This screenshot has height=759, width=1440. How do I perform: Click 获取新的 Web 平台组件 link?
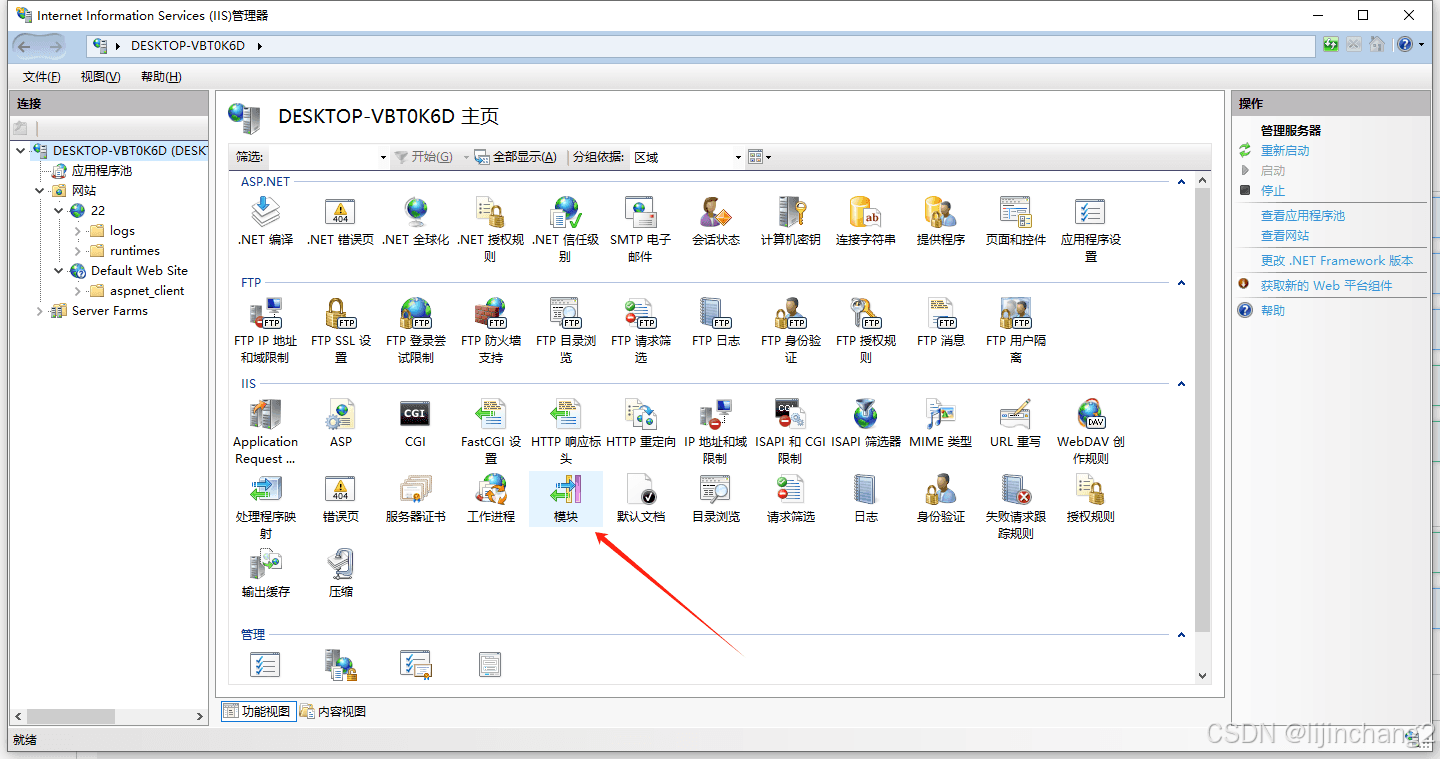tap(1326, 286)
